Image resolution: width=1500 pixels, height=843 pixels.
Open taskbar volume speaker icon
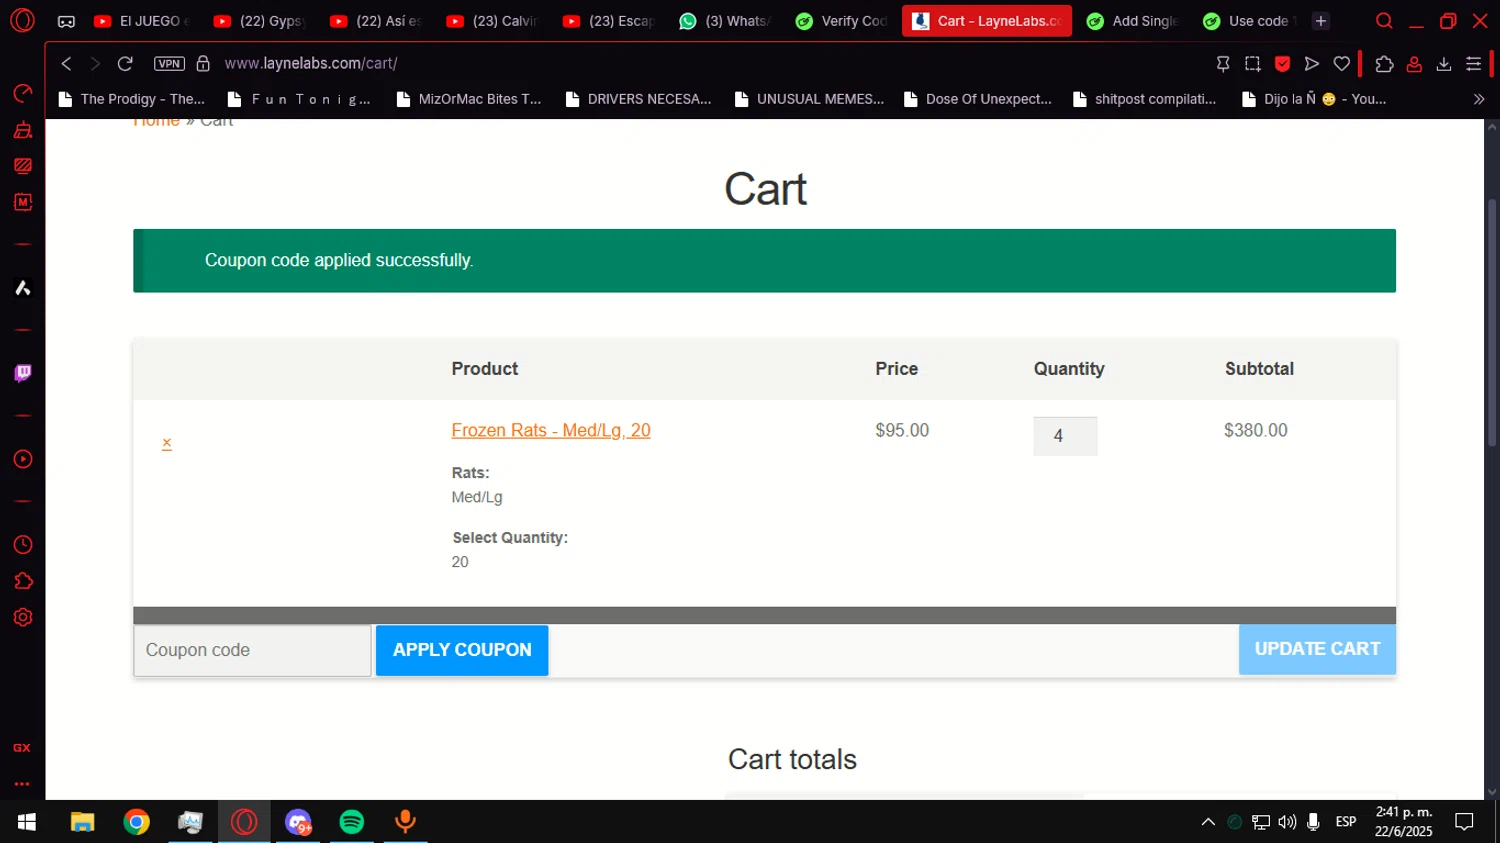click(1287, 822)
